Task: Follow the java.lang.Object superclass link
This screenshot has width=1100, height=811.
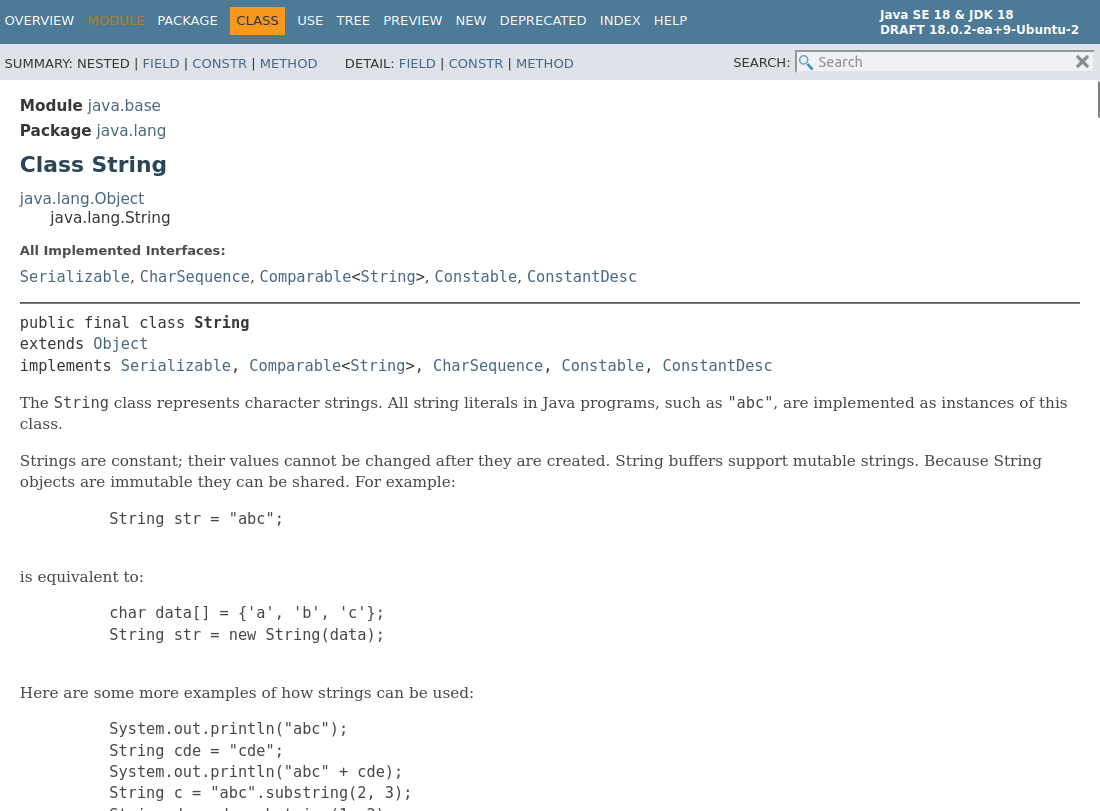Action: [x=81, y=198]
